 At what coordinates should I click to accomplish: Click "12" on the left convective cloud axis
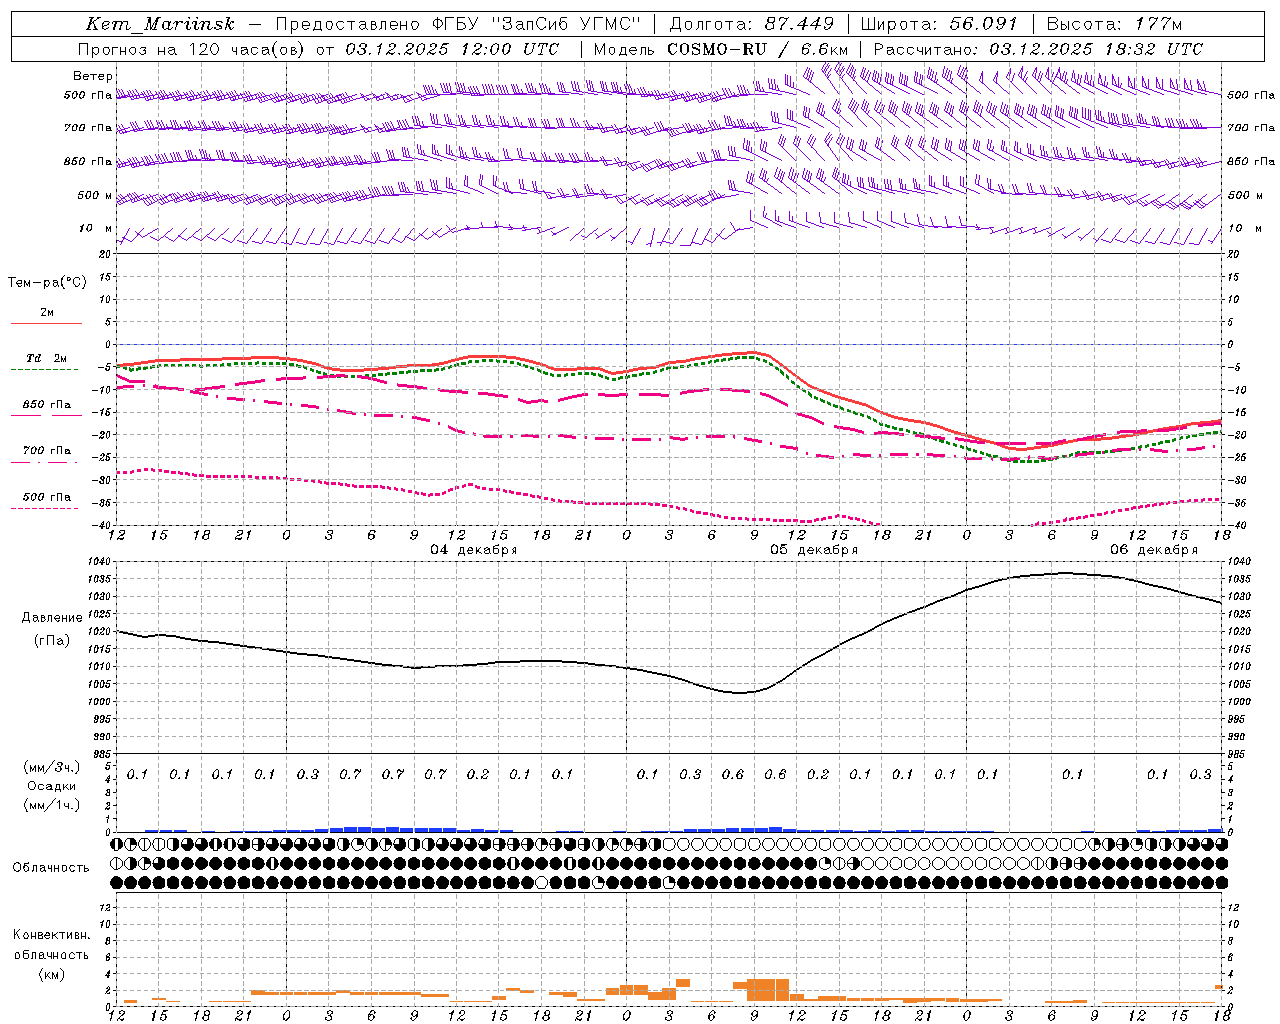(x=103, y=907)
